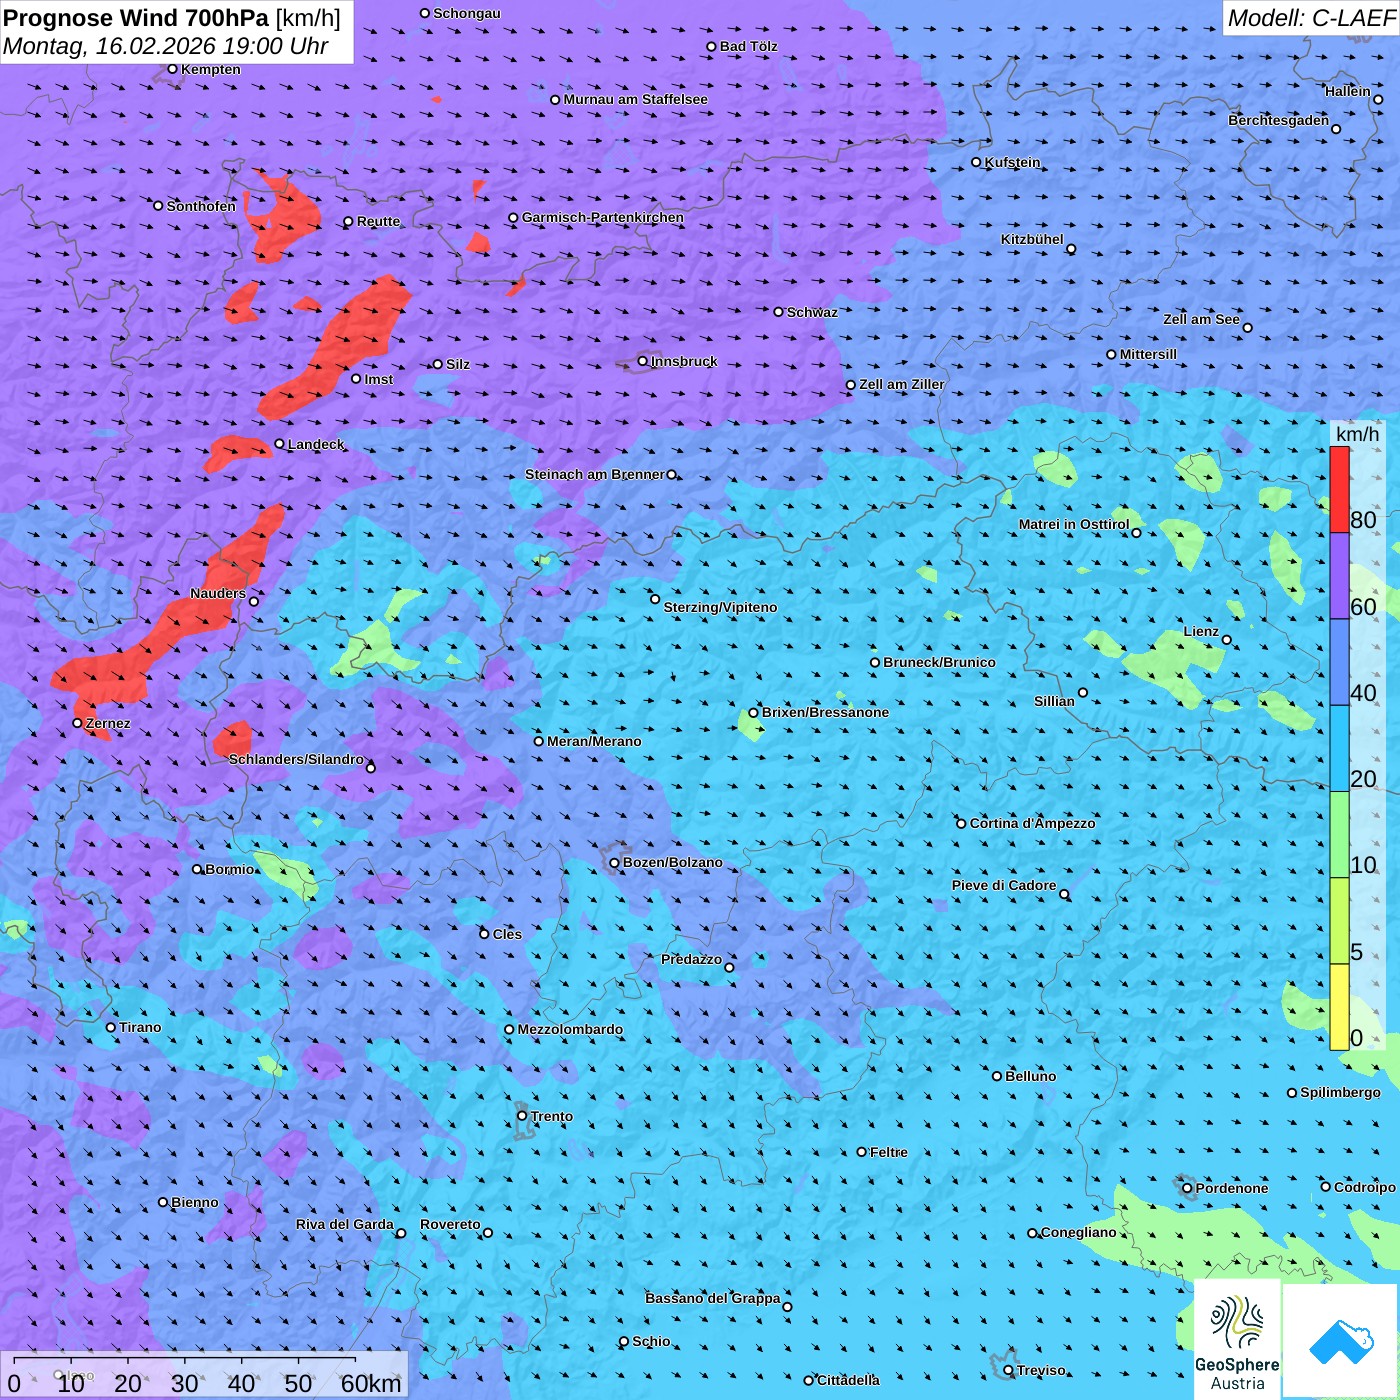Viewport: 1400px width, 1400px height.
Task: Click the blue cloud house logo
Action: click(1341, 1341)
